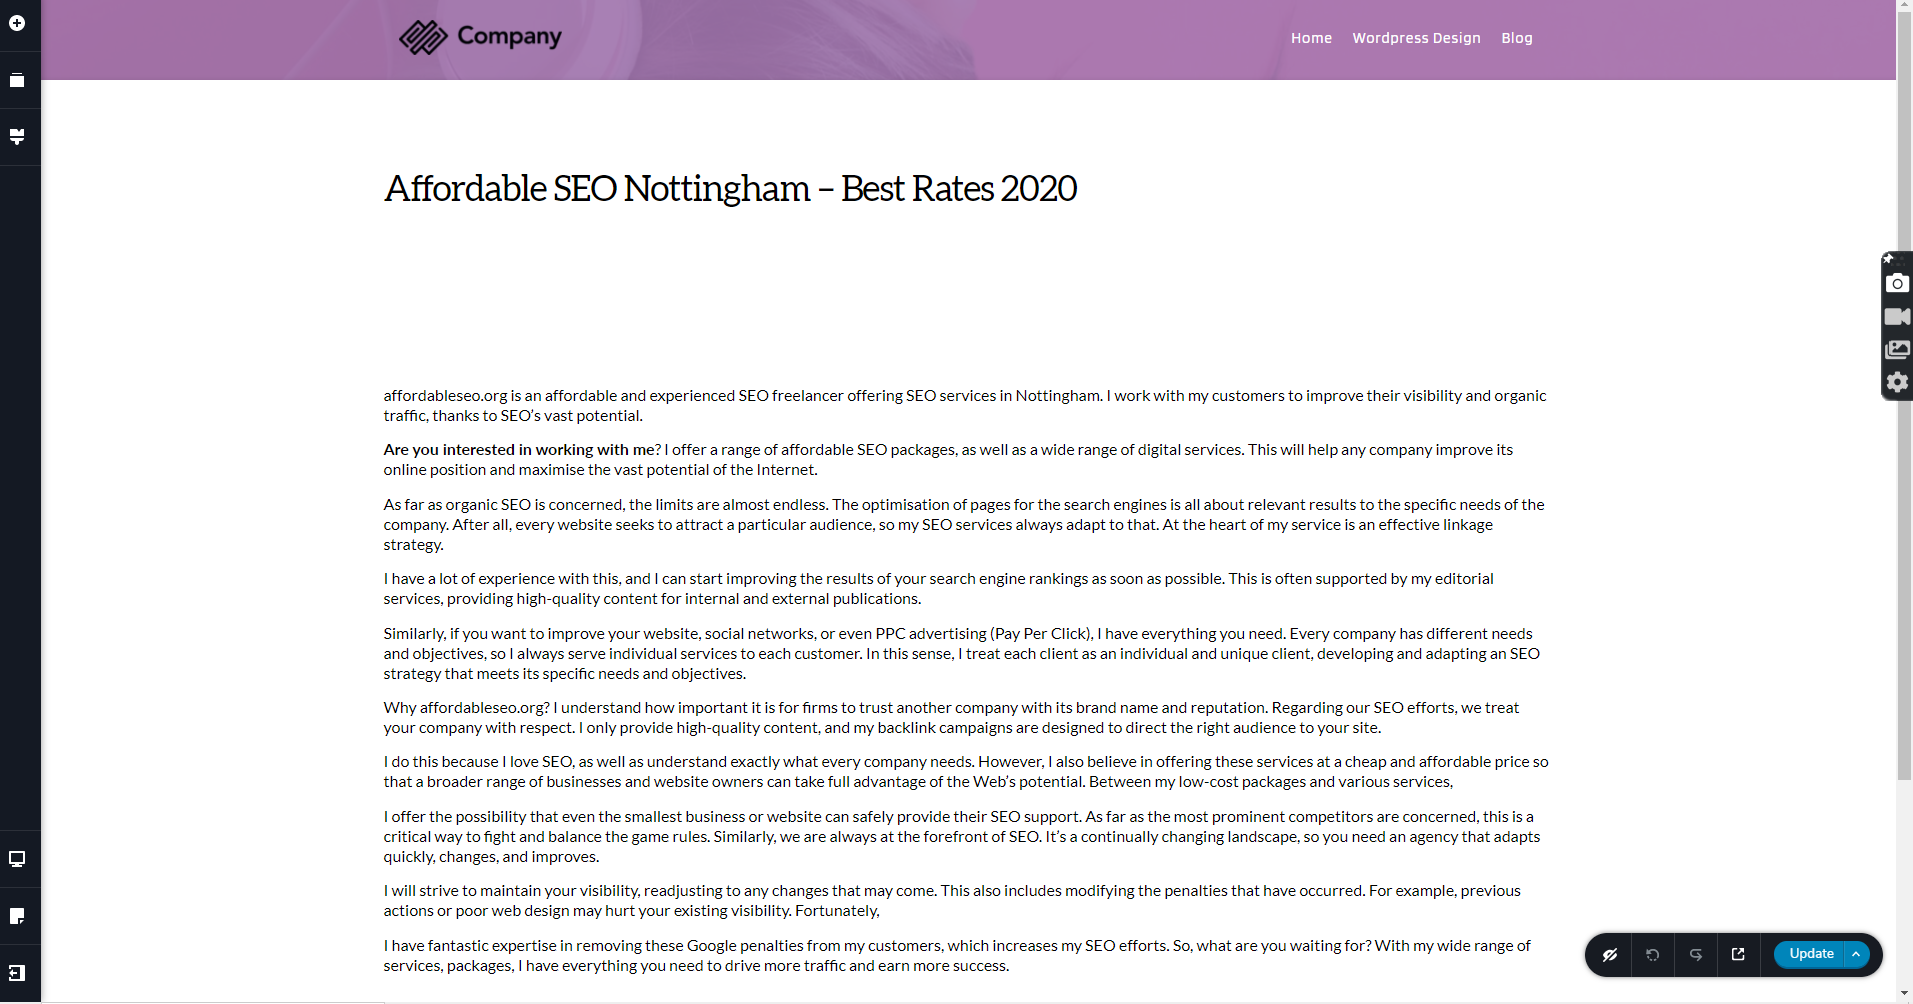Open the responsive view monitor icon
Image resolution: width=1913 pixels, height=1004 pixels.
pyautogui.click(x=17, y=859)
